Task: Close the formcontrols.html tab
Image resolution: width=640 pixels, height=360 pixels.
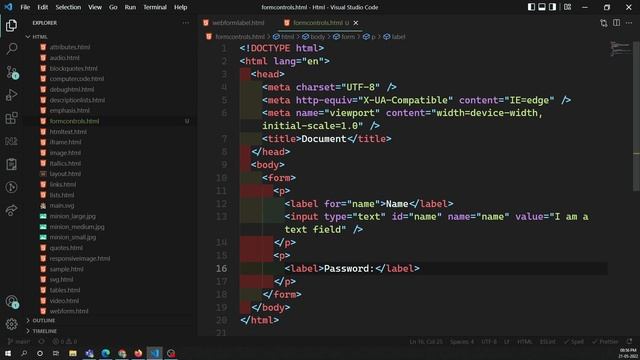Action: pyautogui.click(x=356, y=23)
